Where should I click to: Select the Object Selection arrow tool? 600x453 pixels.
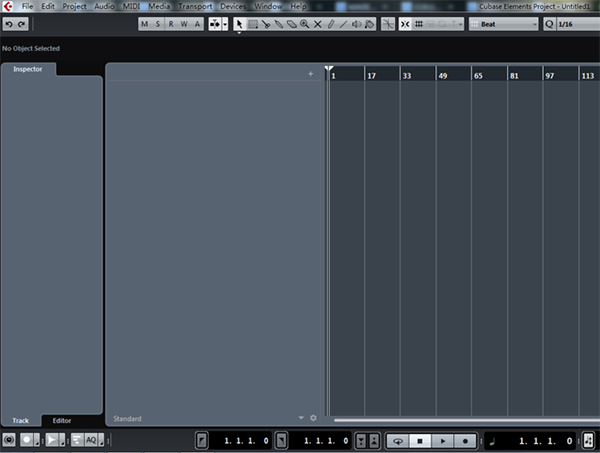(x=240, y=23)
